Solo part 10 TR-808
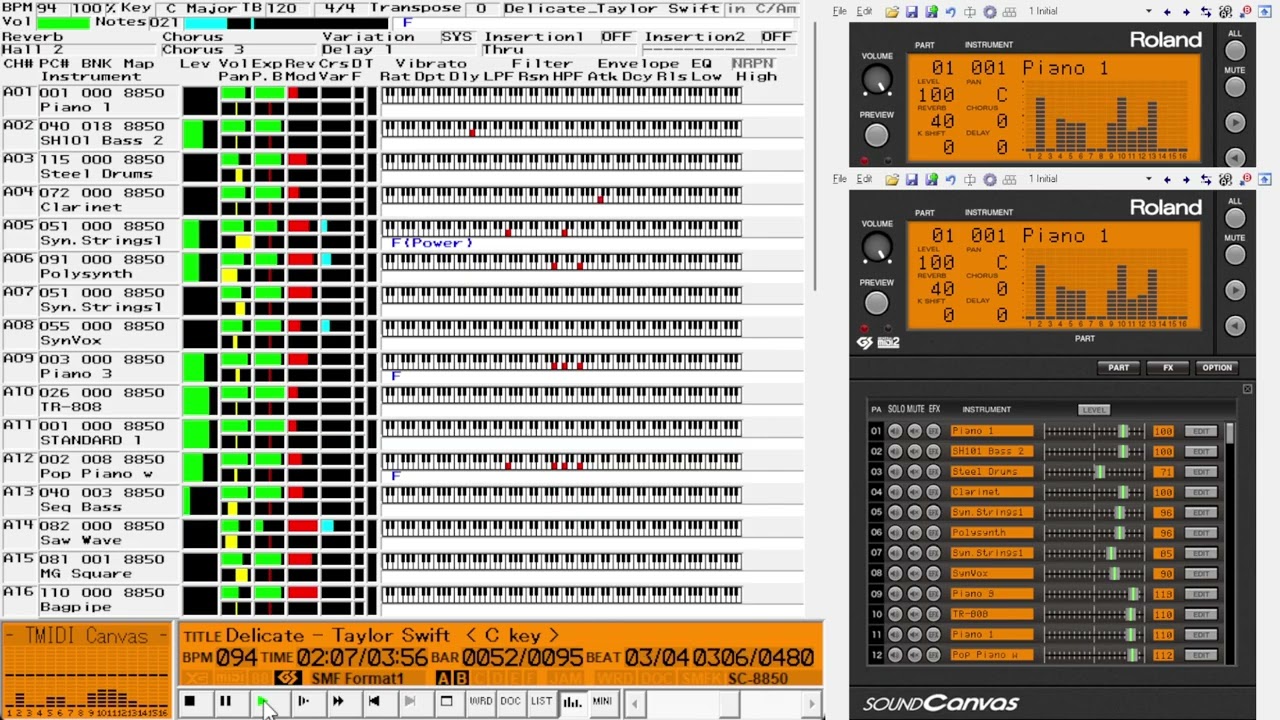 [895, 614]
